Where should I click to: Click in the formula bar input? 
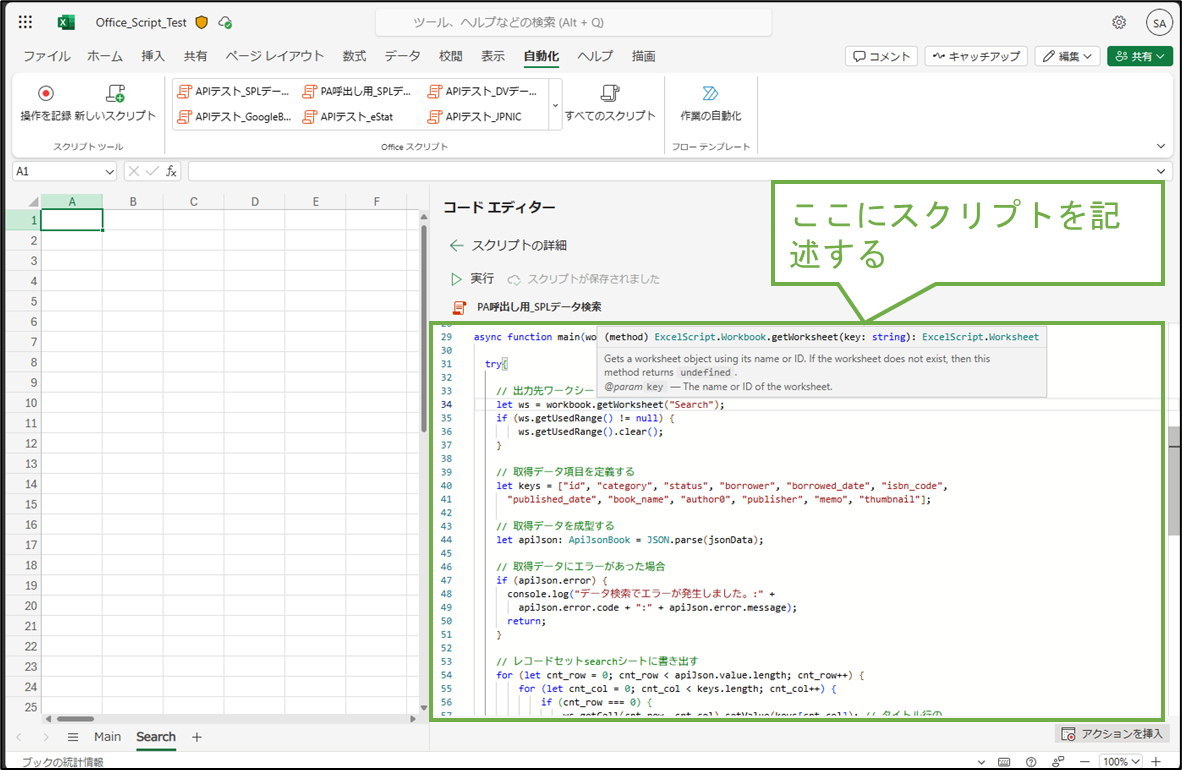[671, 171]
